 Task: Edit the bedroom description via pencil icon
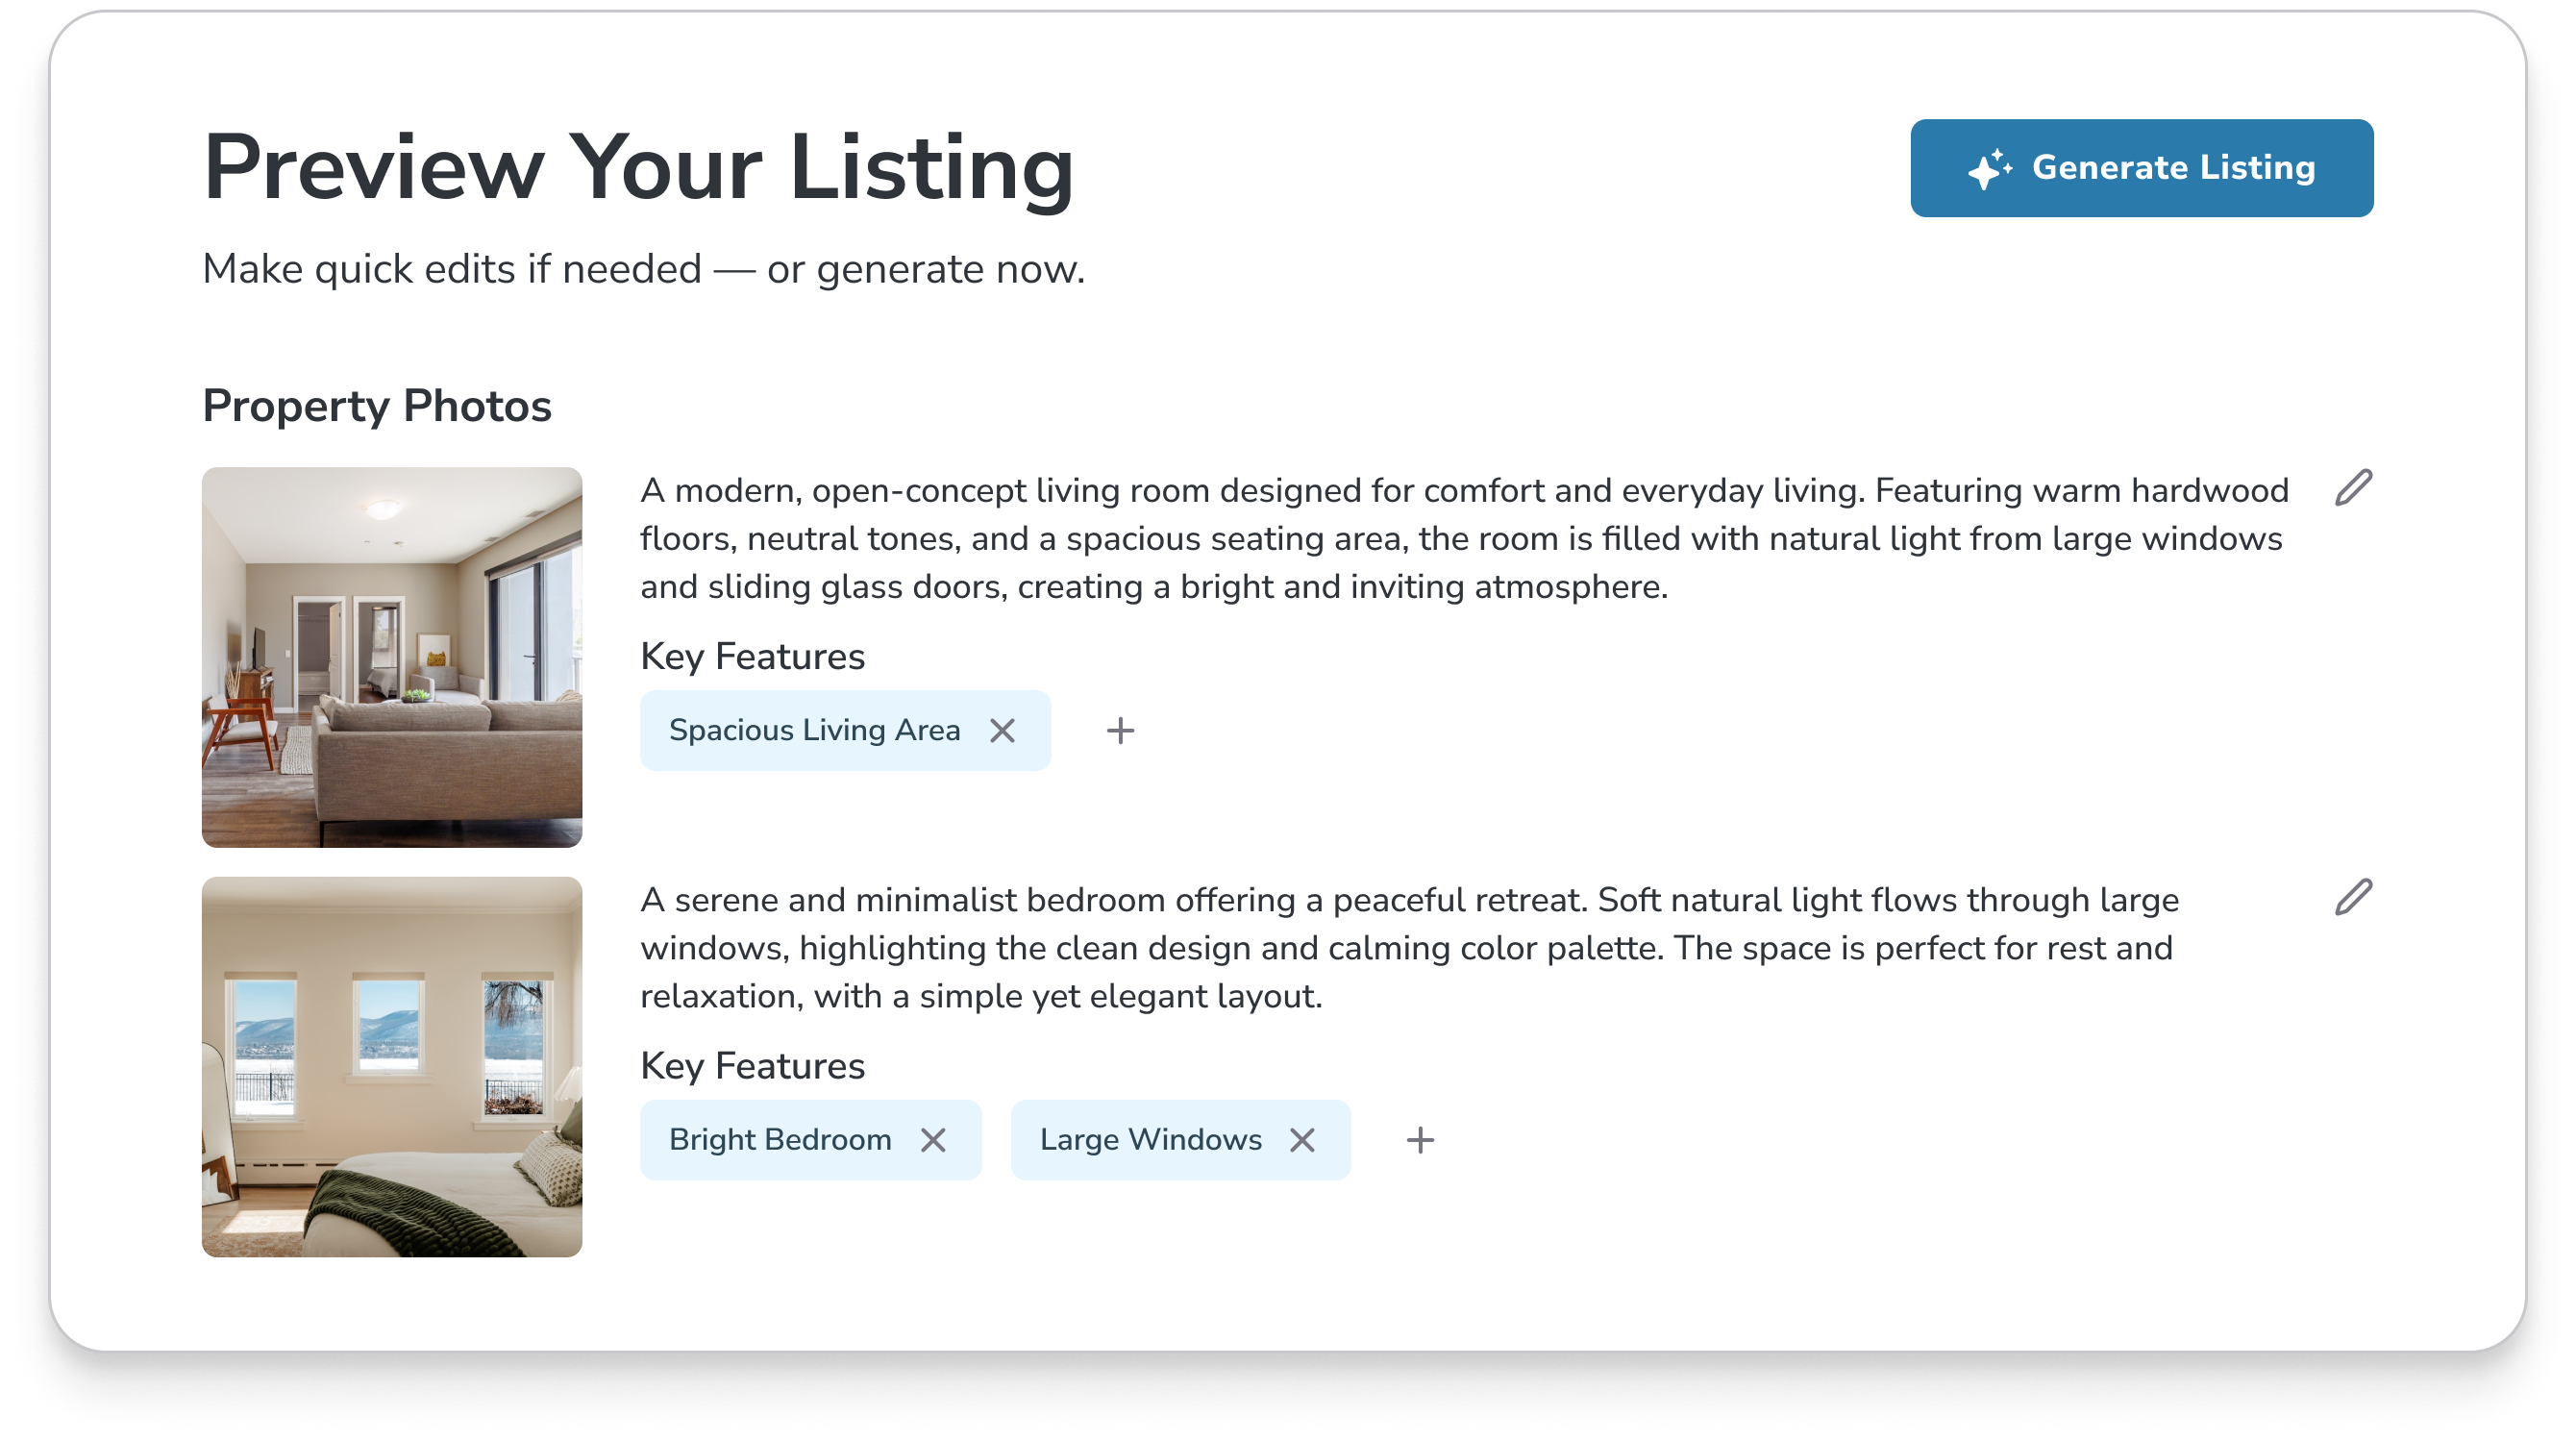tap(2353, 897)
